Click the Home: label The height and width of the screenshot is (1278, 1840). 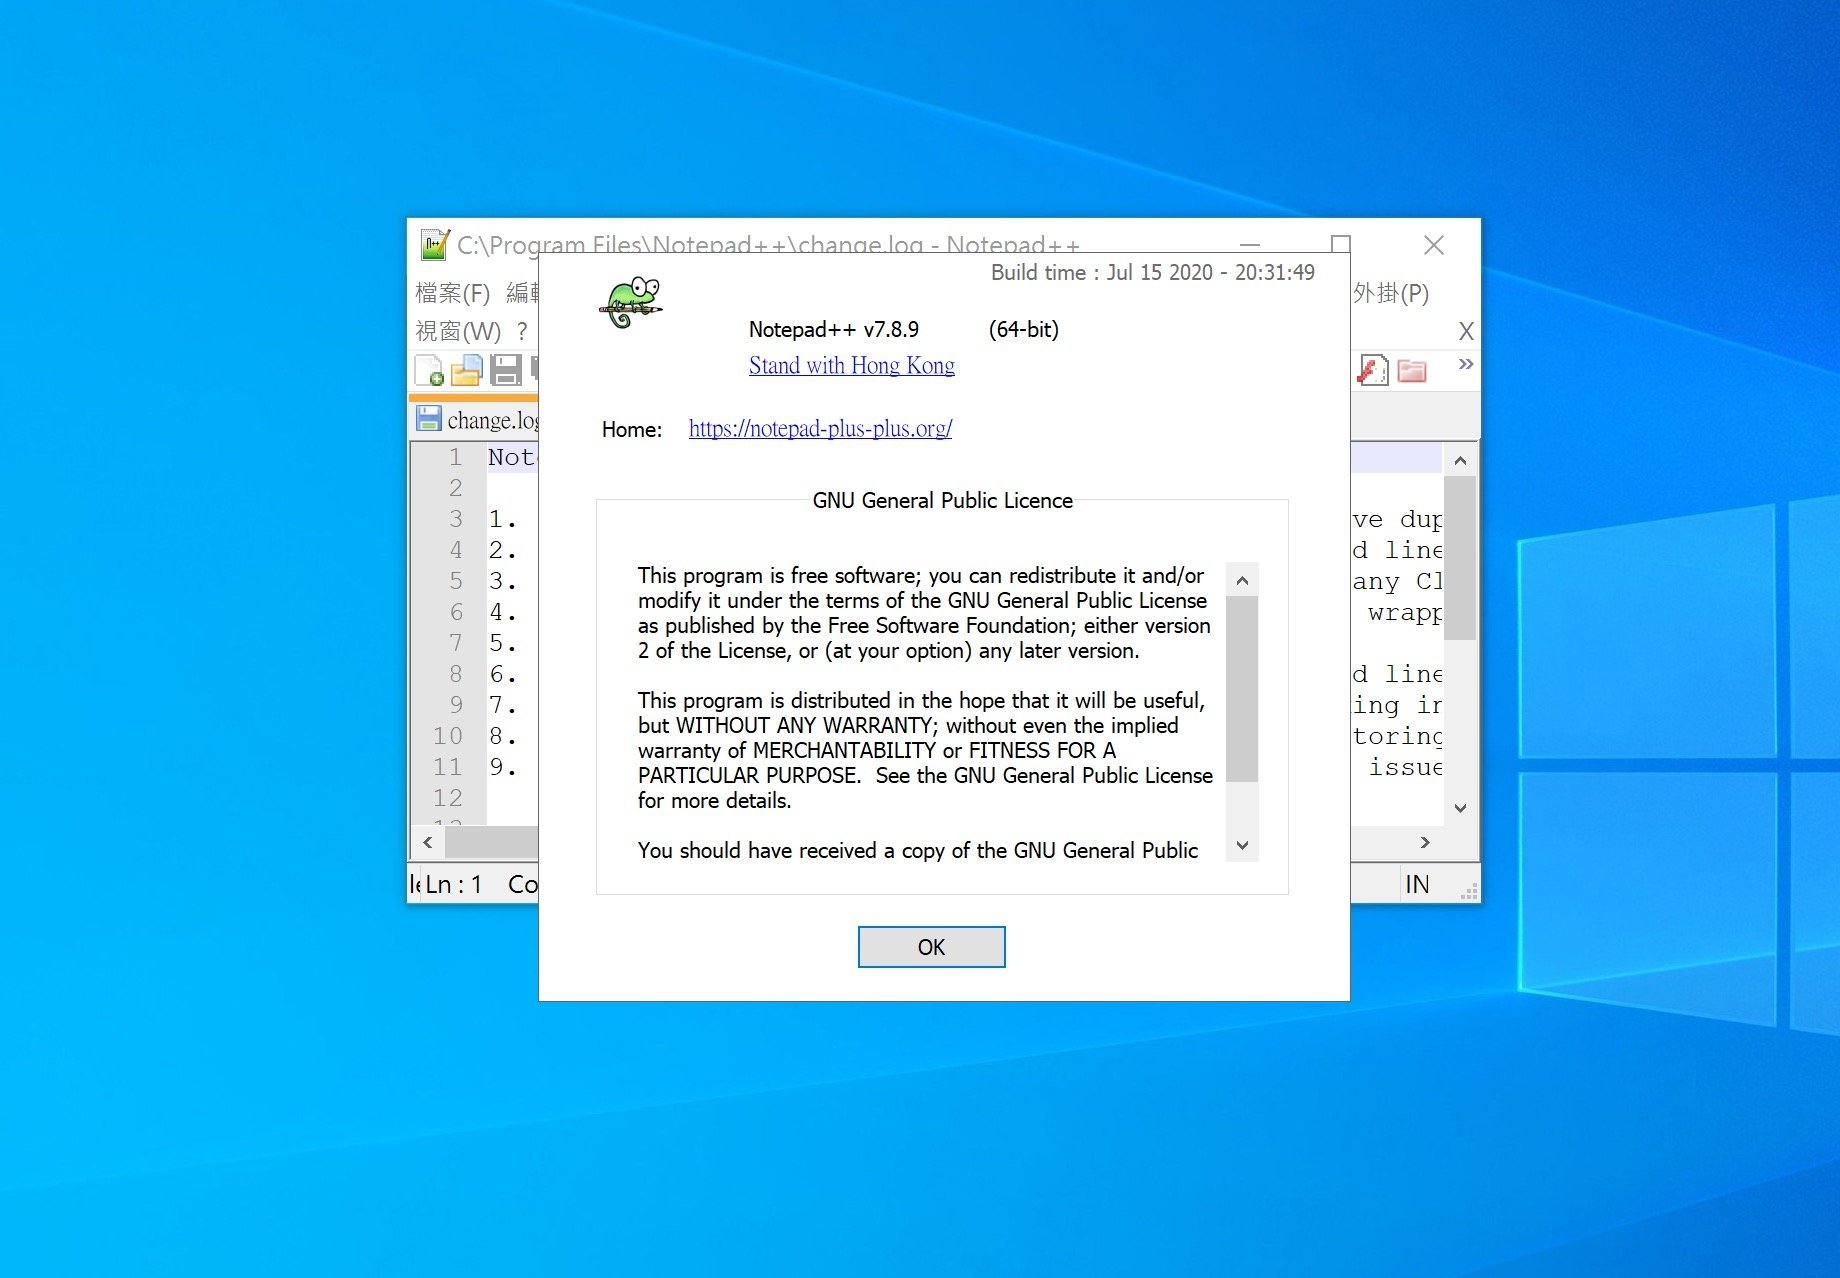tap(632, 429)
